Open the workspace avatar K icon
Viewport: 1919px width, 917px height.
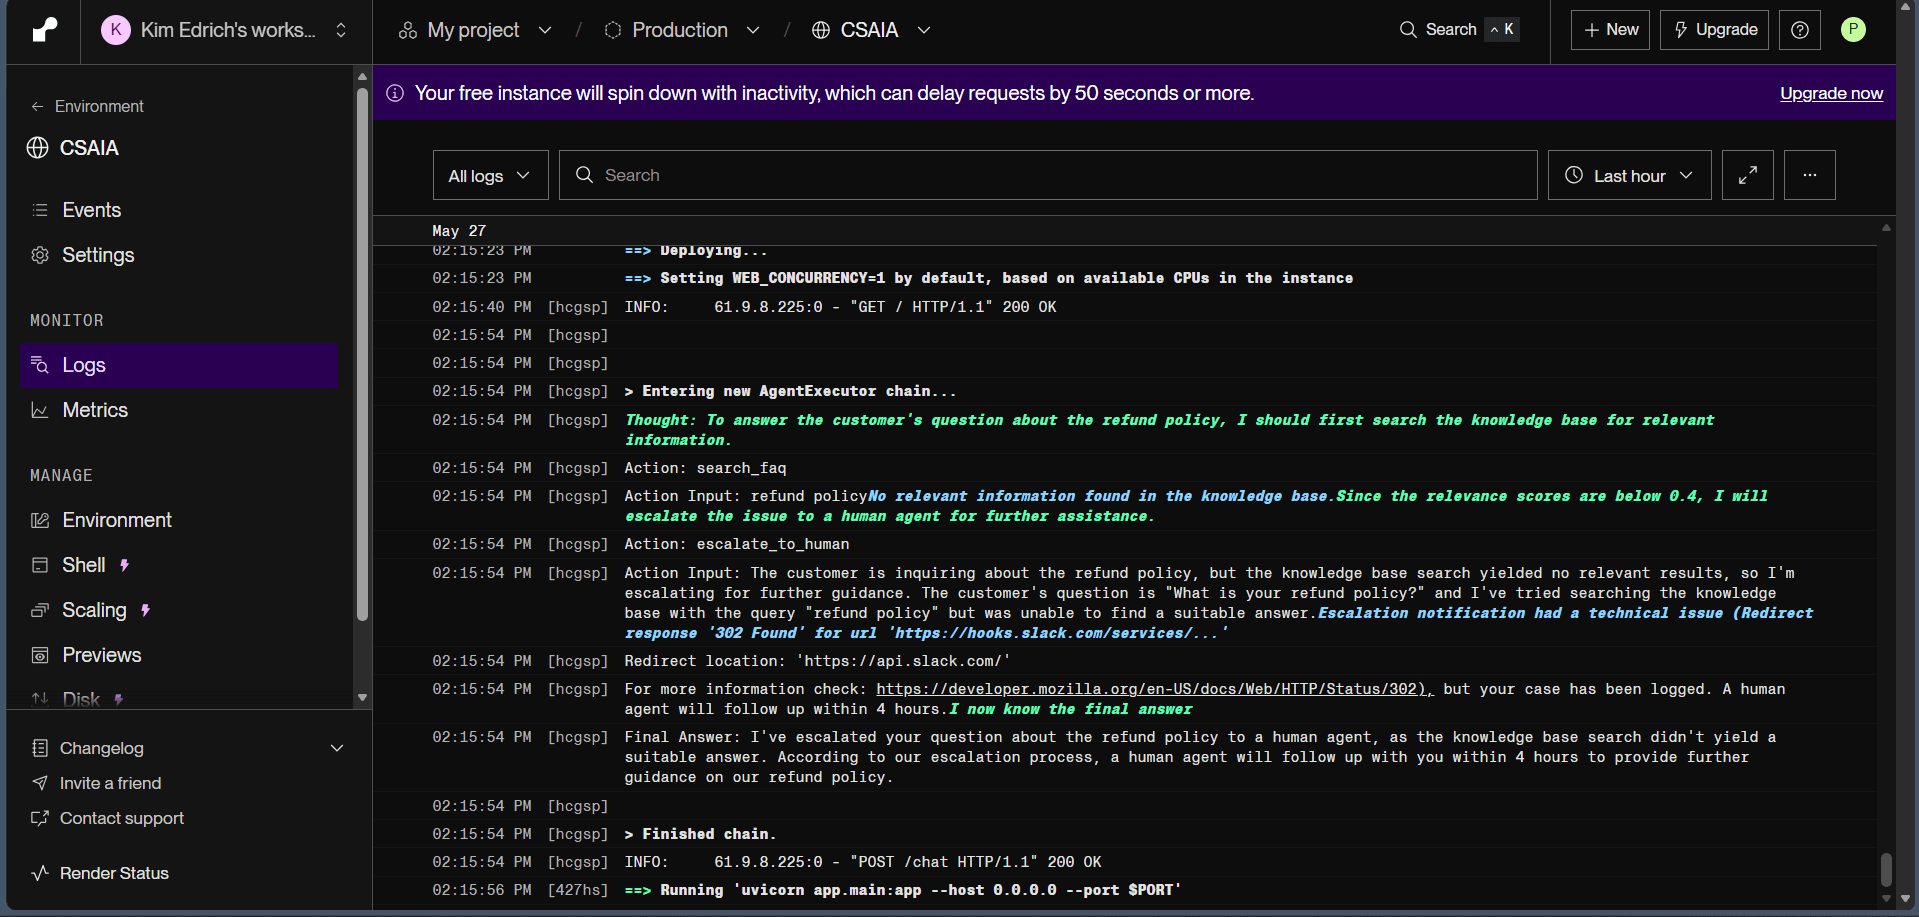[x=116, y=30]
